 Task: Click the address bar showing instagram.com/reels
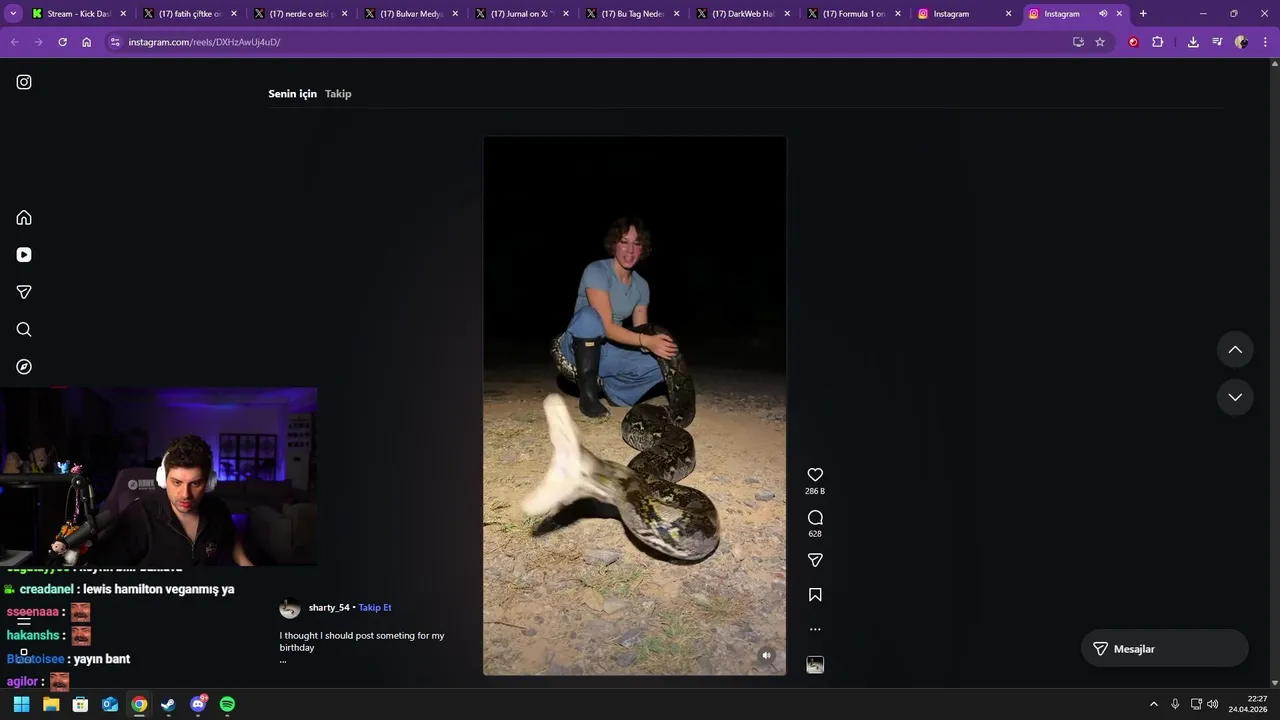590,42
